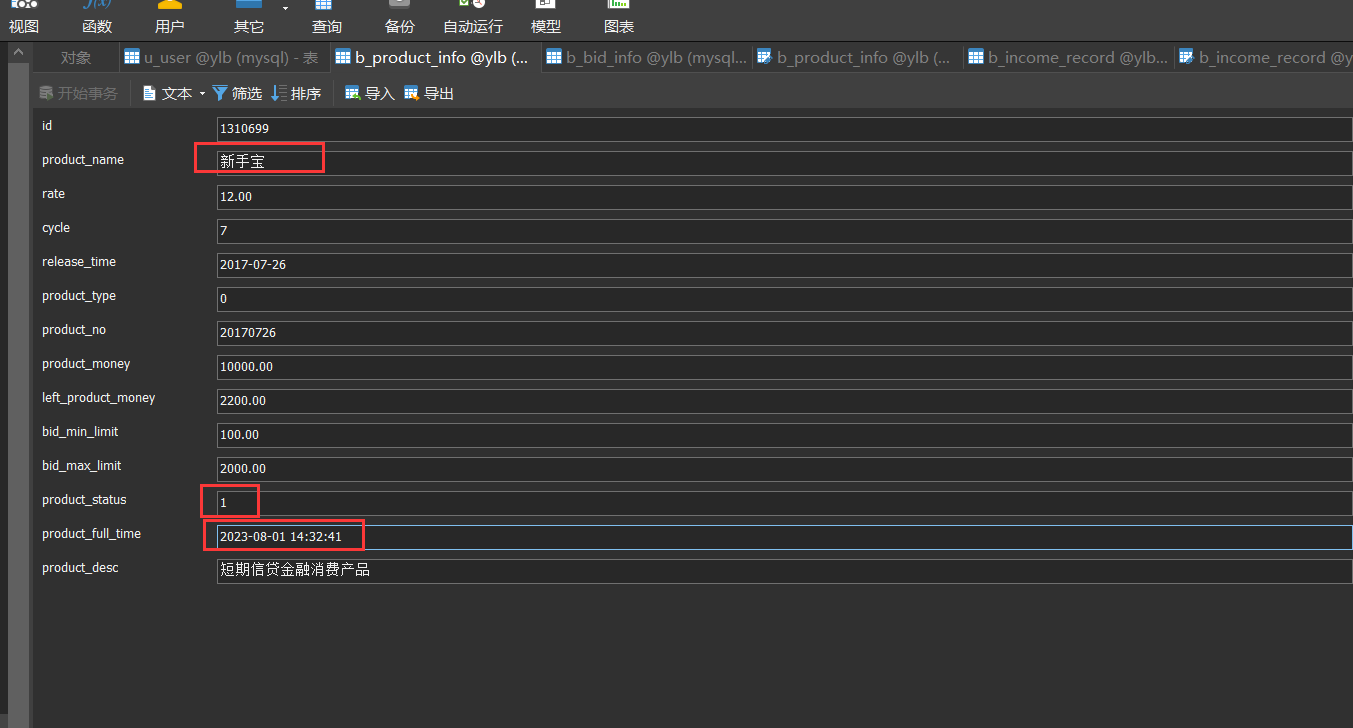The width and height of the screenshot is (1353, 728).
Task: Open the 模型 (Model) toolbar item
Action: [x=546, y=18]
